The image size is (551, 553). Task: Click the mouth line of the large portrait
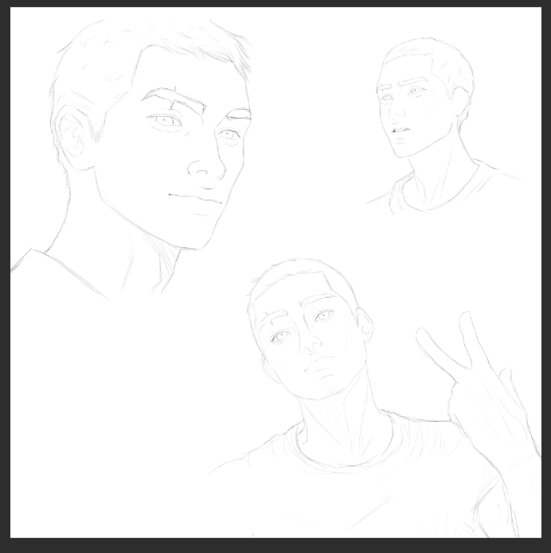195,198
